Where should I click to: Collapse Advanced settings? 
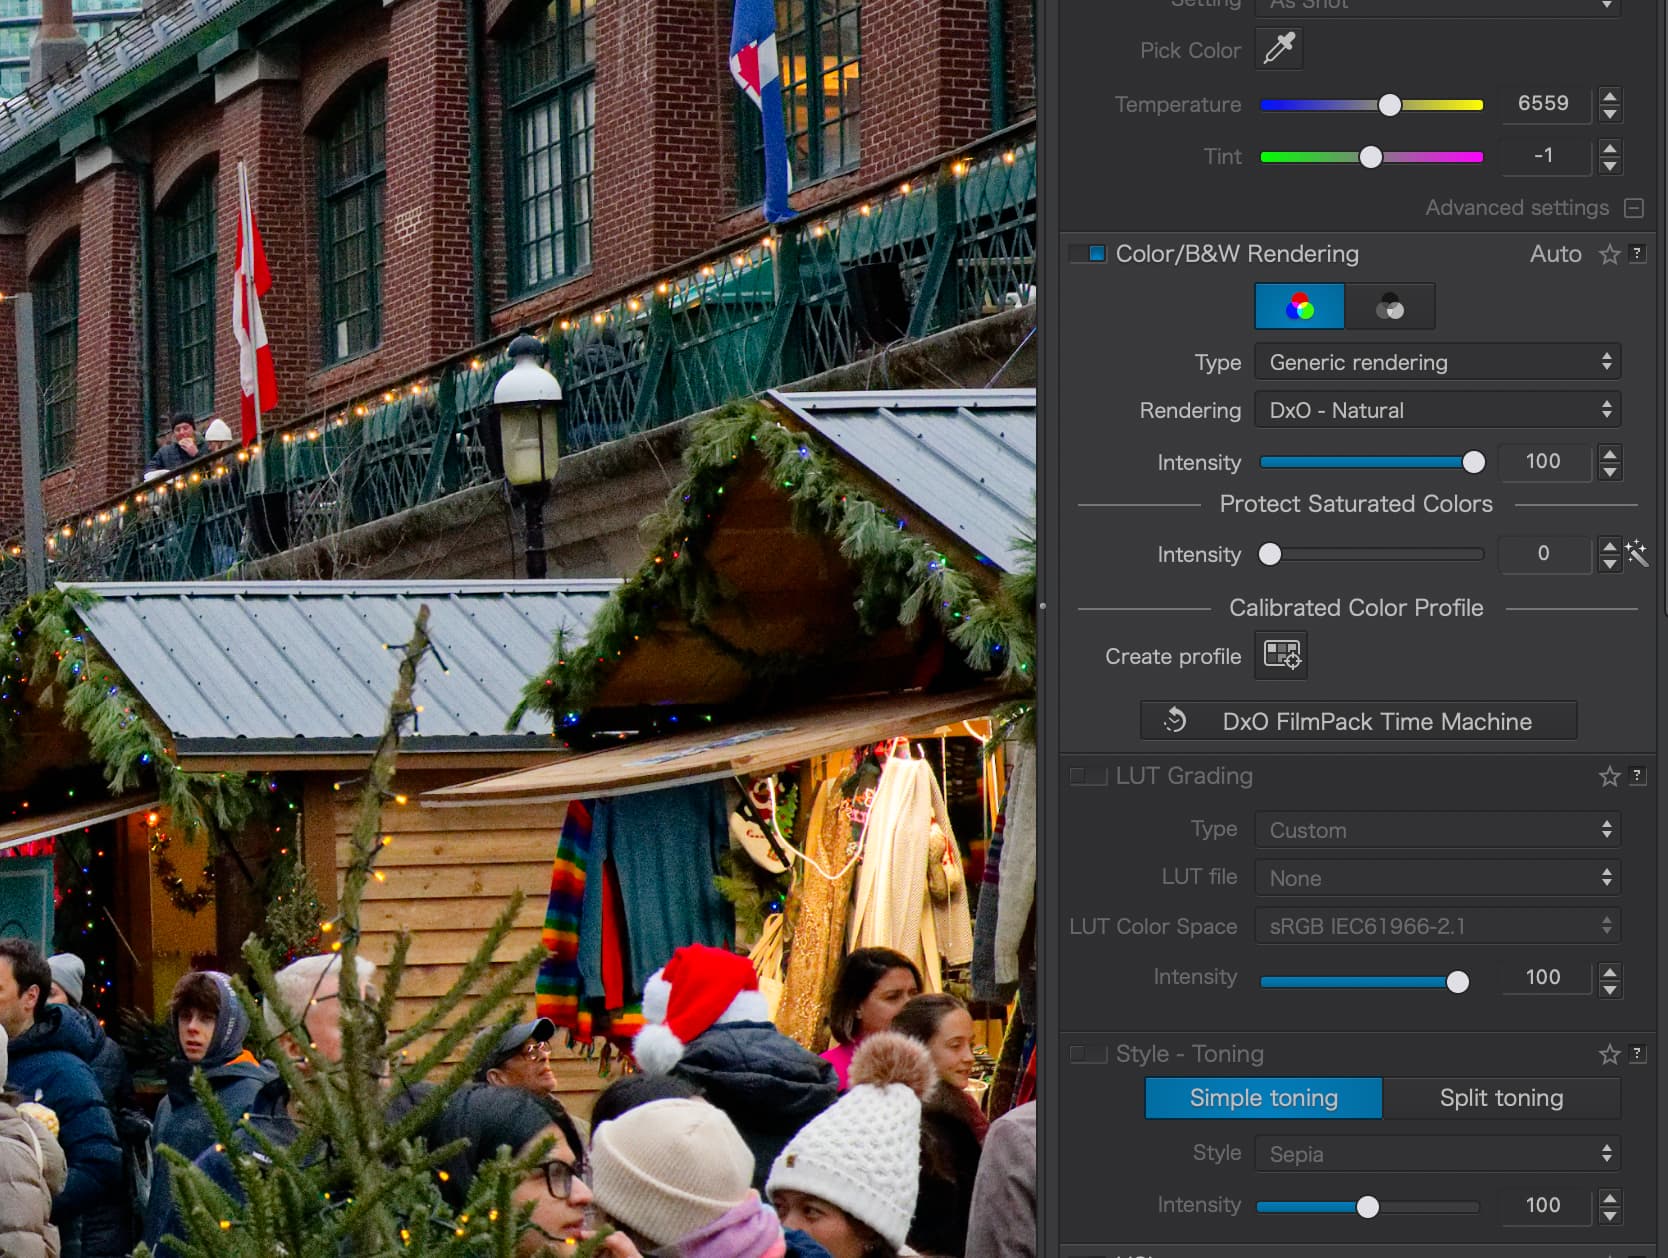pyautogui.click(x=1635, y=208)
